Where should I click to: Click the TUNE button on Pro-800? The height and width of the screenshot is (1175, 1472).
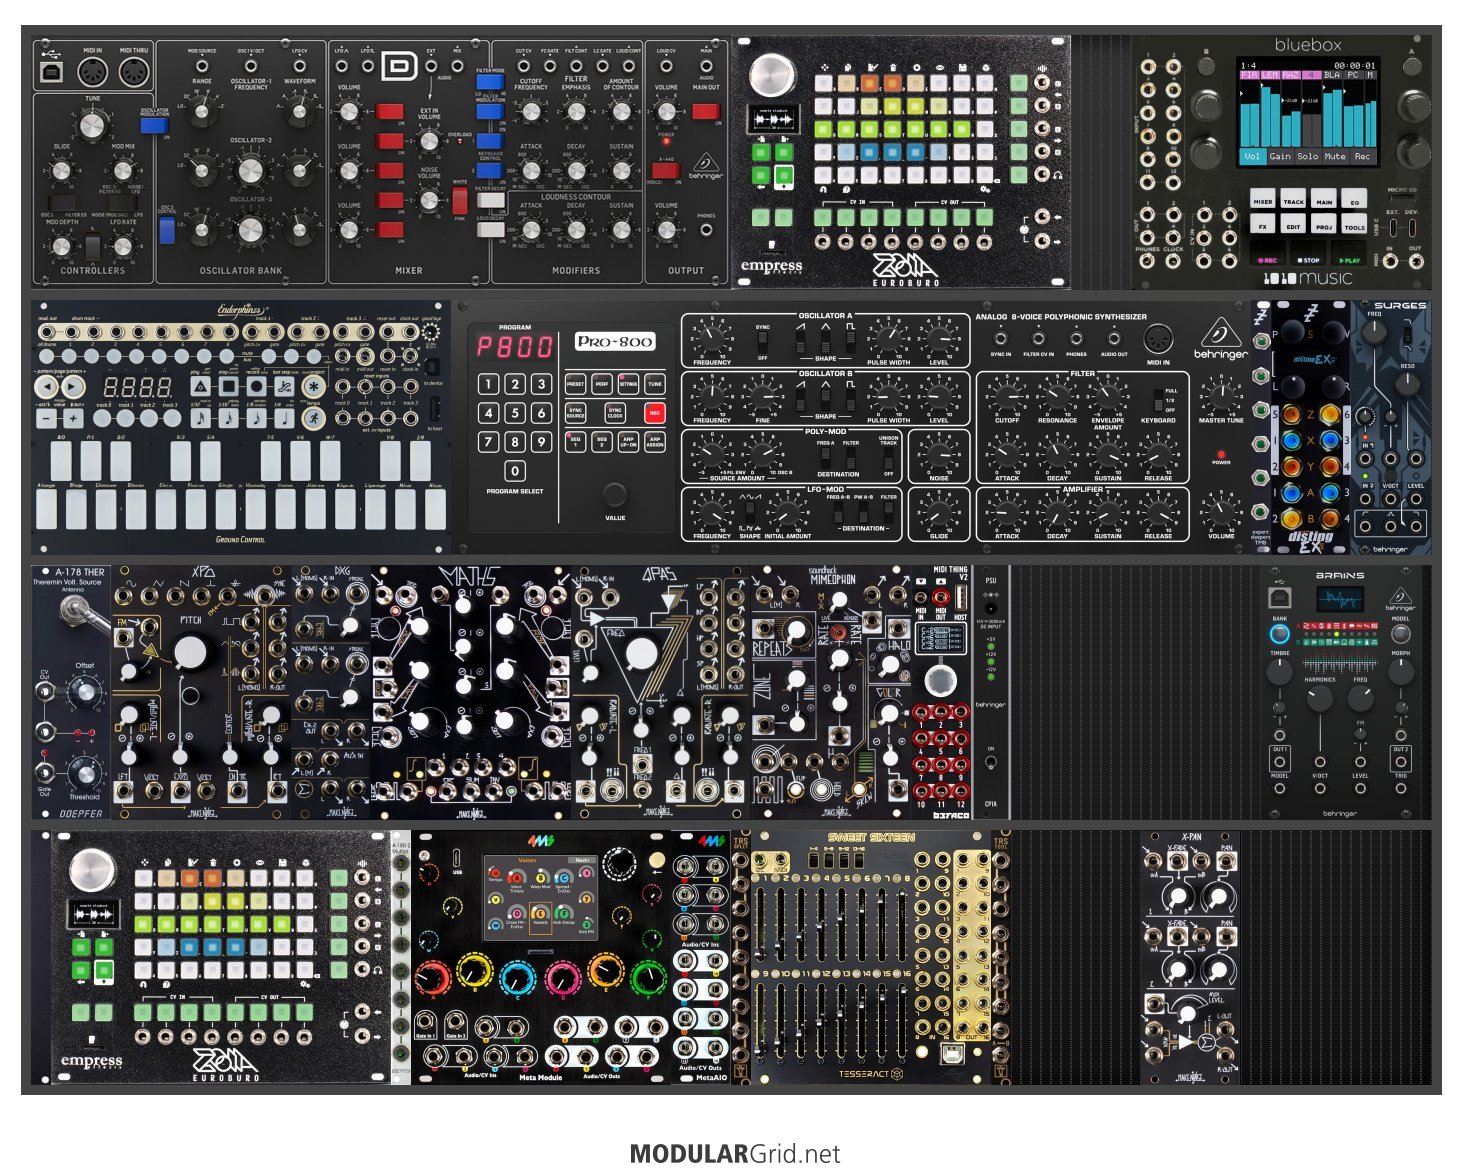click(655, 383)
